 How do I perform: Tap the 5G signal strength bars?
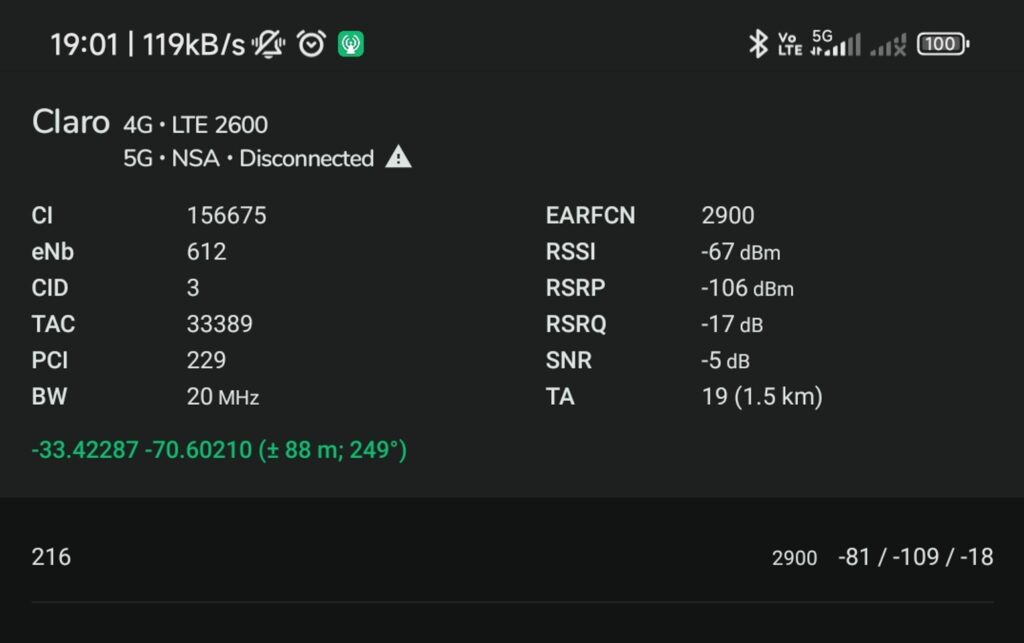pos(836,43)
